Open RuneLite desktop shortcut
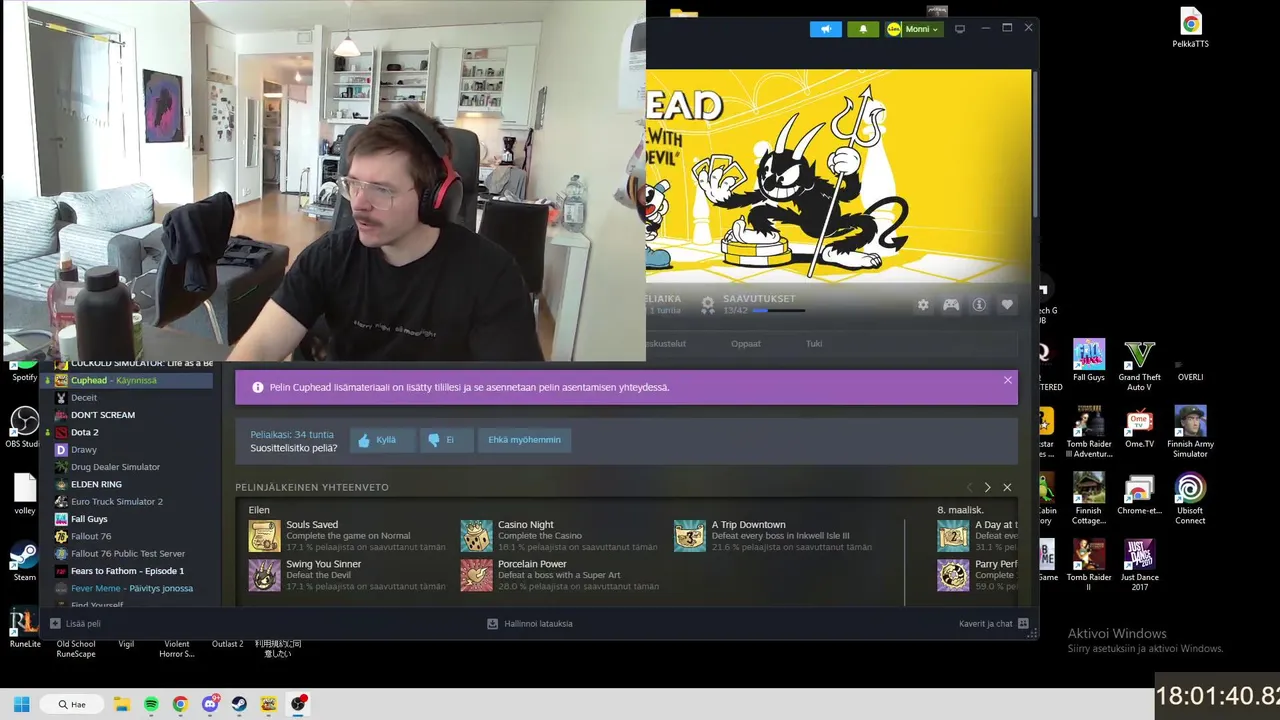 24,628
